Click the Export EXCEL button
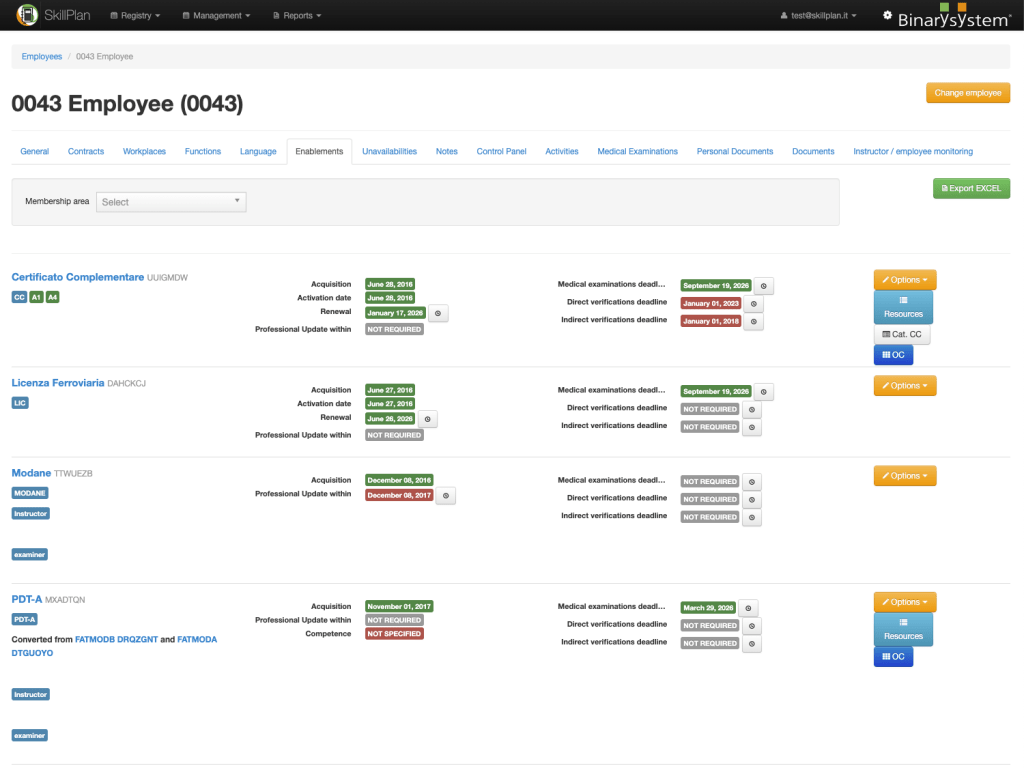 click(x=971, y=188)
